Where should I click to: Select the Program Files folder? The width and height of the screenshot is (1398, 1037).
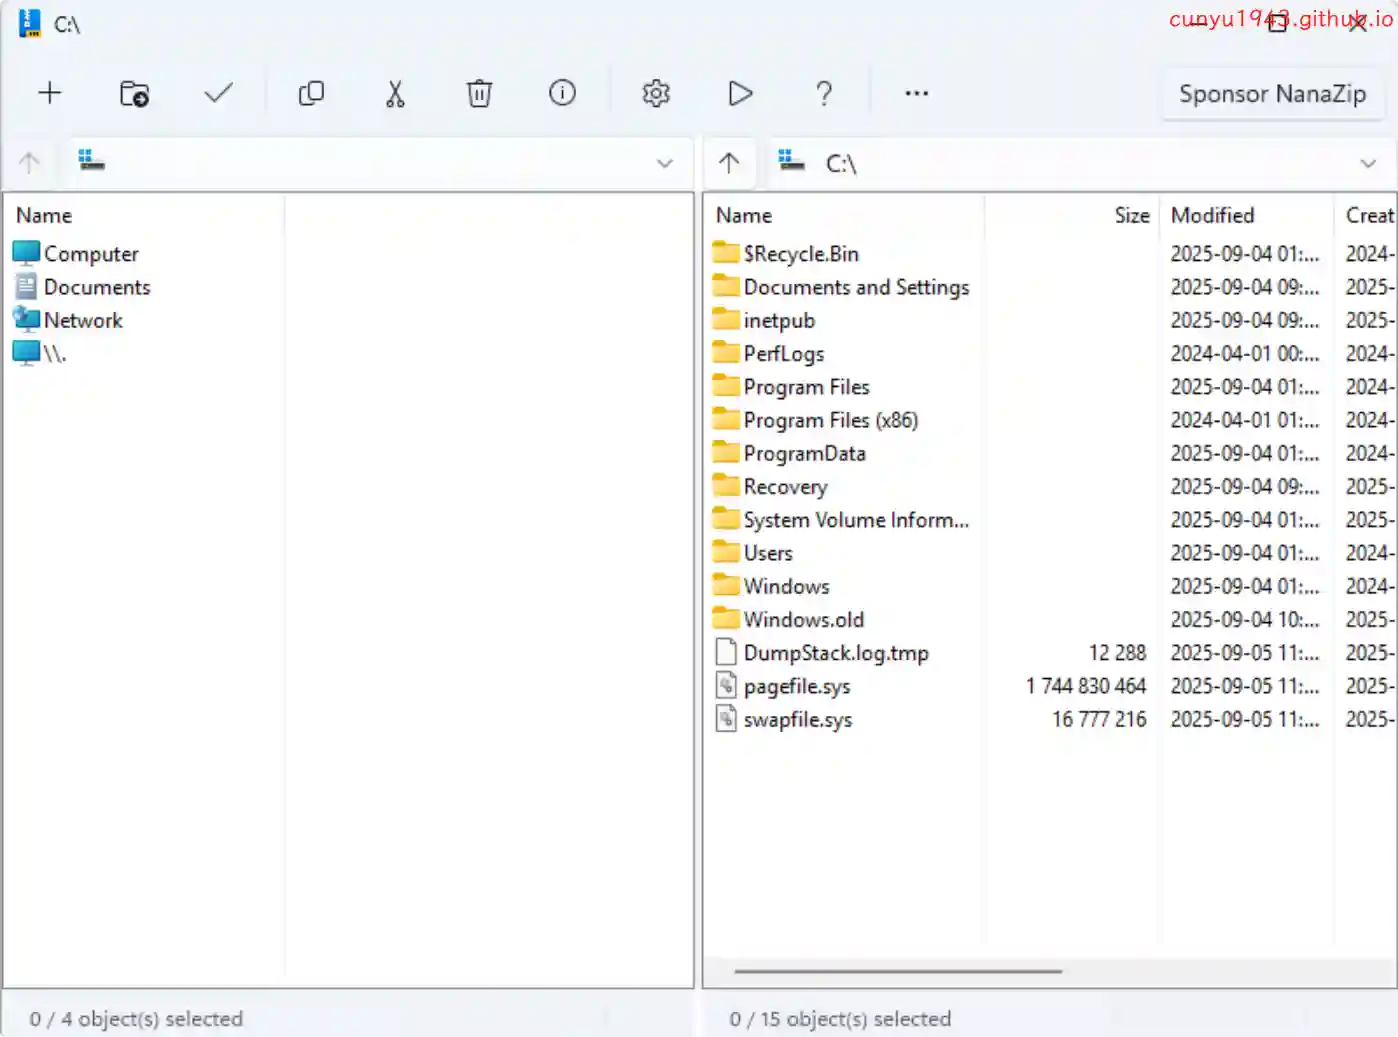pos(806,387)
